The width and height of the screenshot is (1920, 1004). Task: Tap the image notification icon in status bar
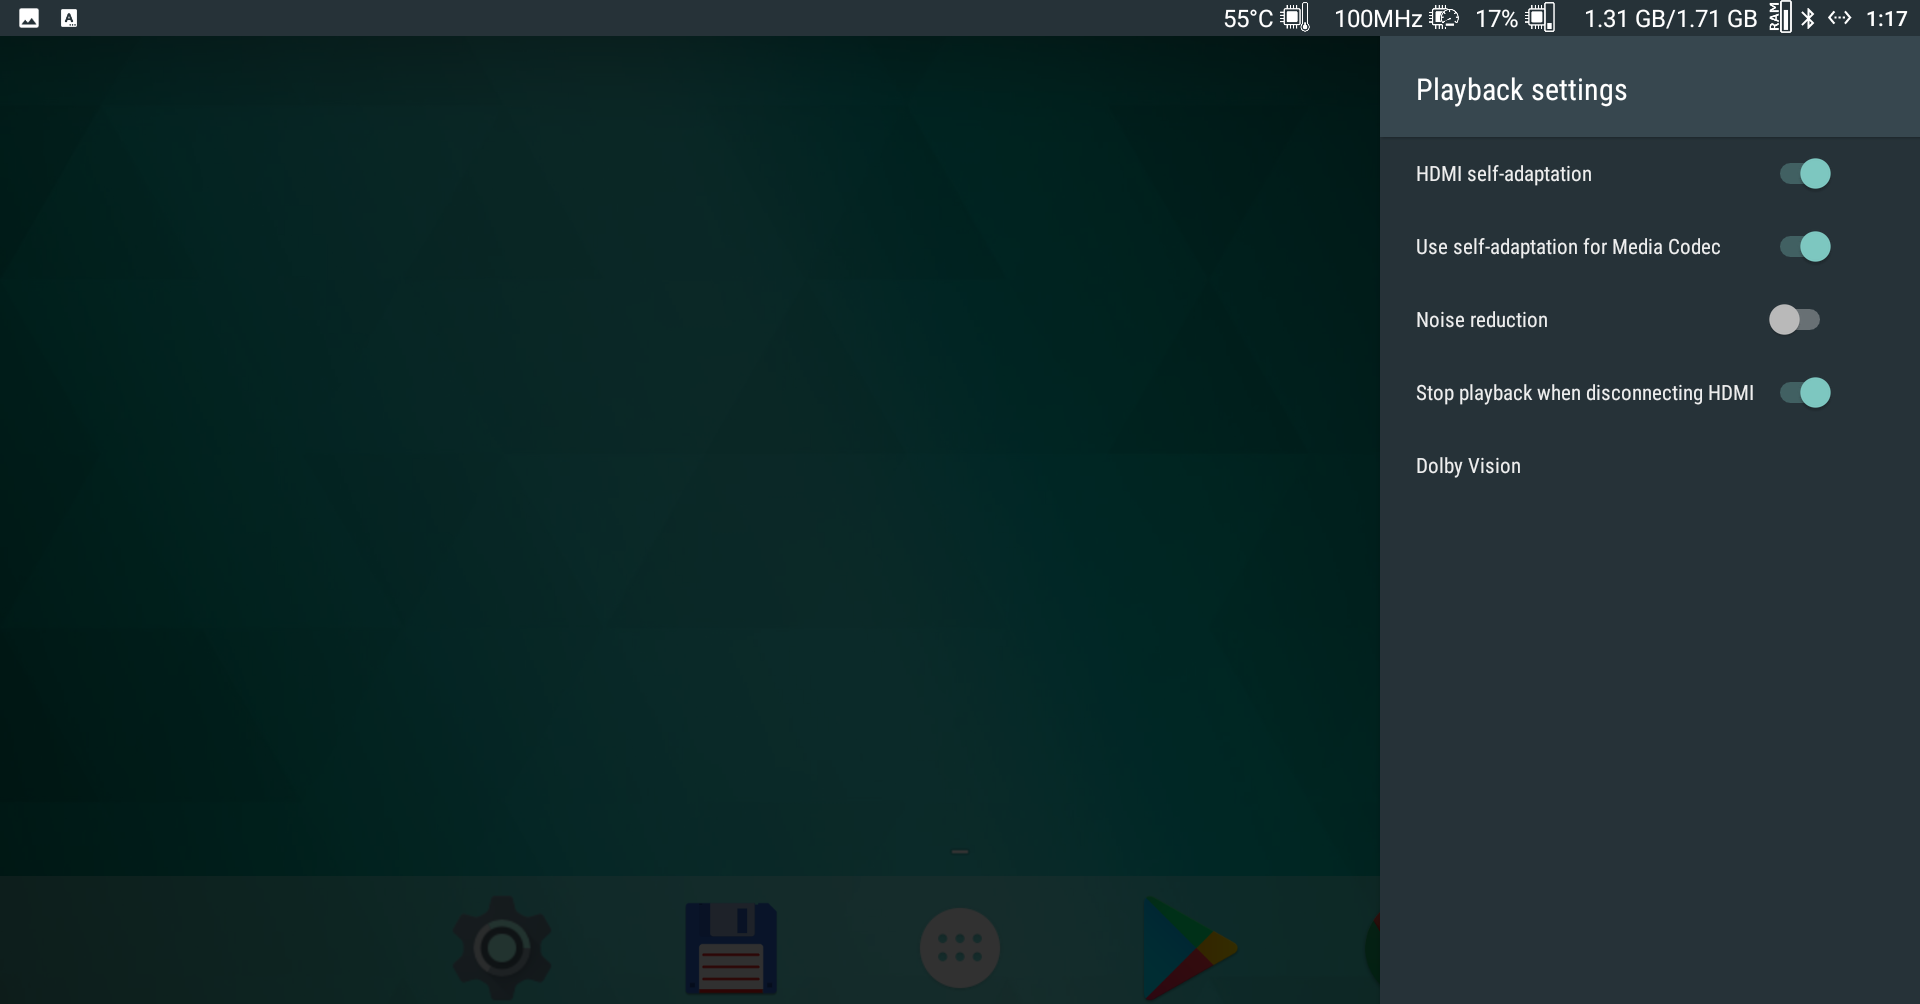29,18
